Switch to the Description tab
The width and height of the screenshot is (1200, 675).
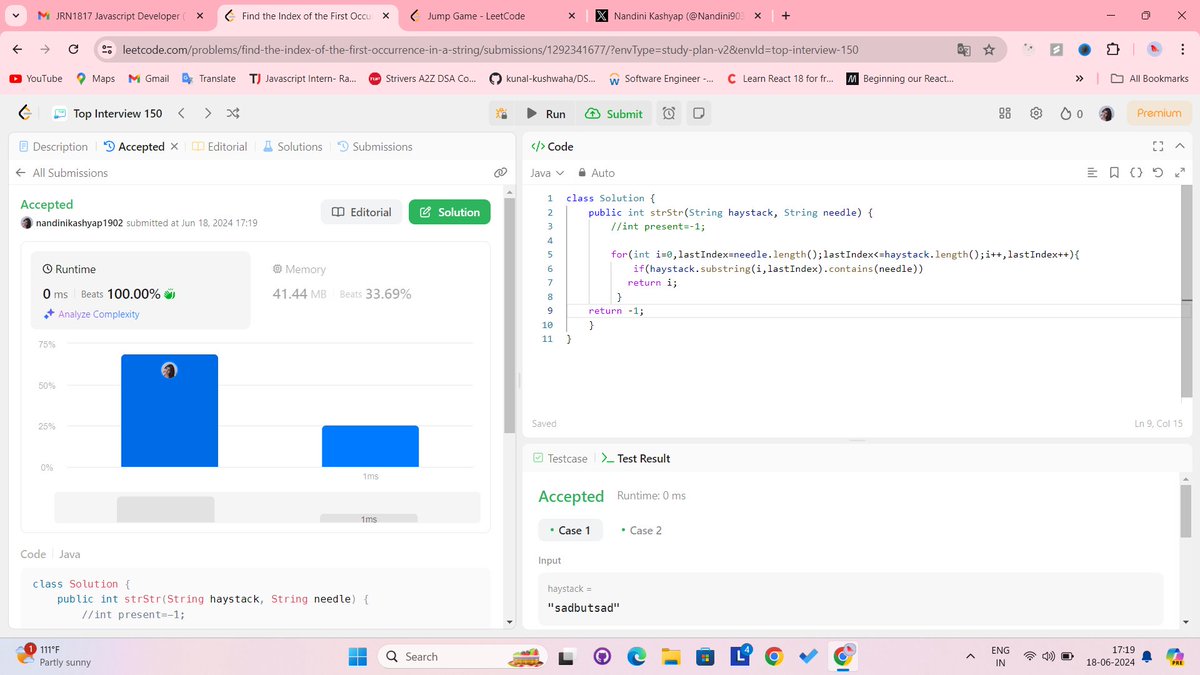click(54, 146)
